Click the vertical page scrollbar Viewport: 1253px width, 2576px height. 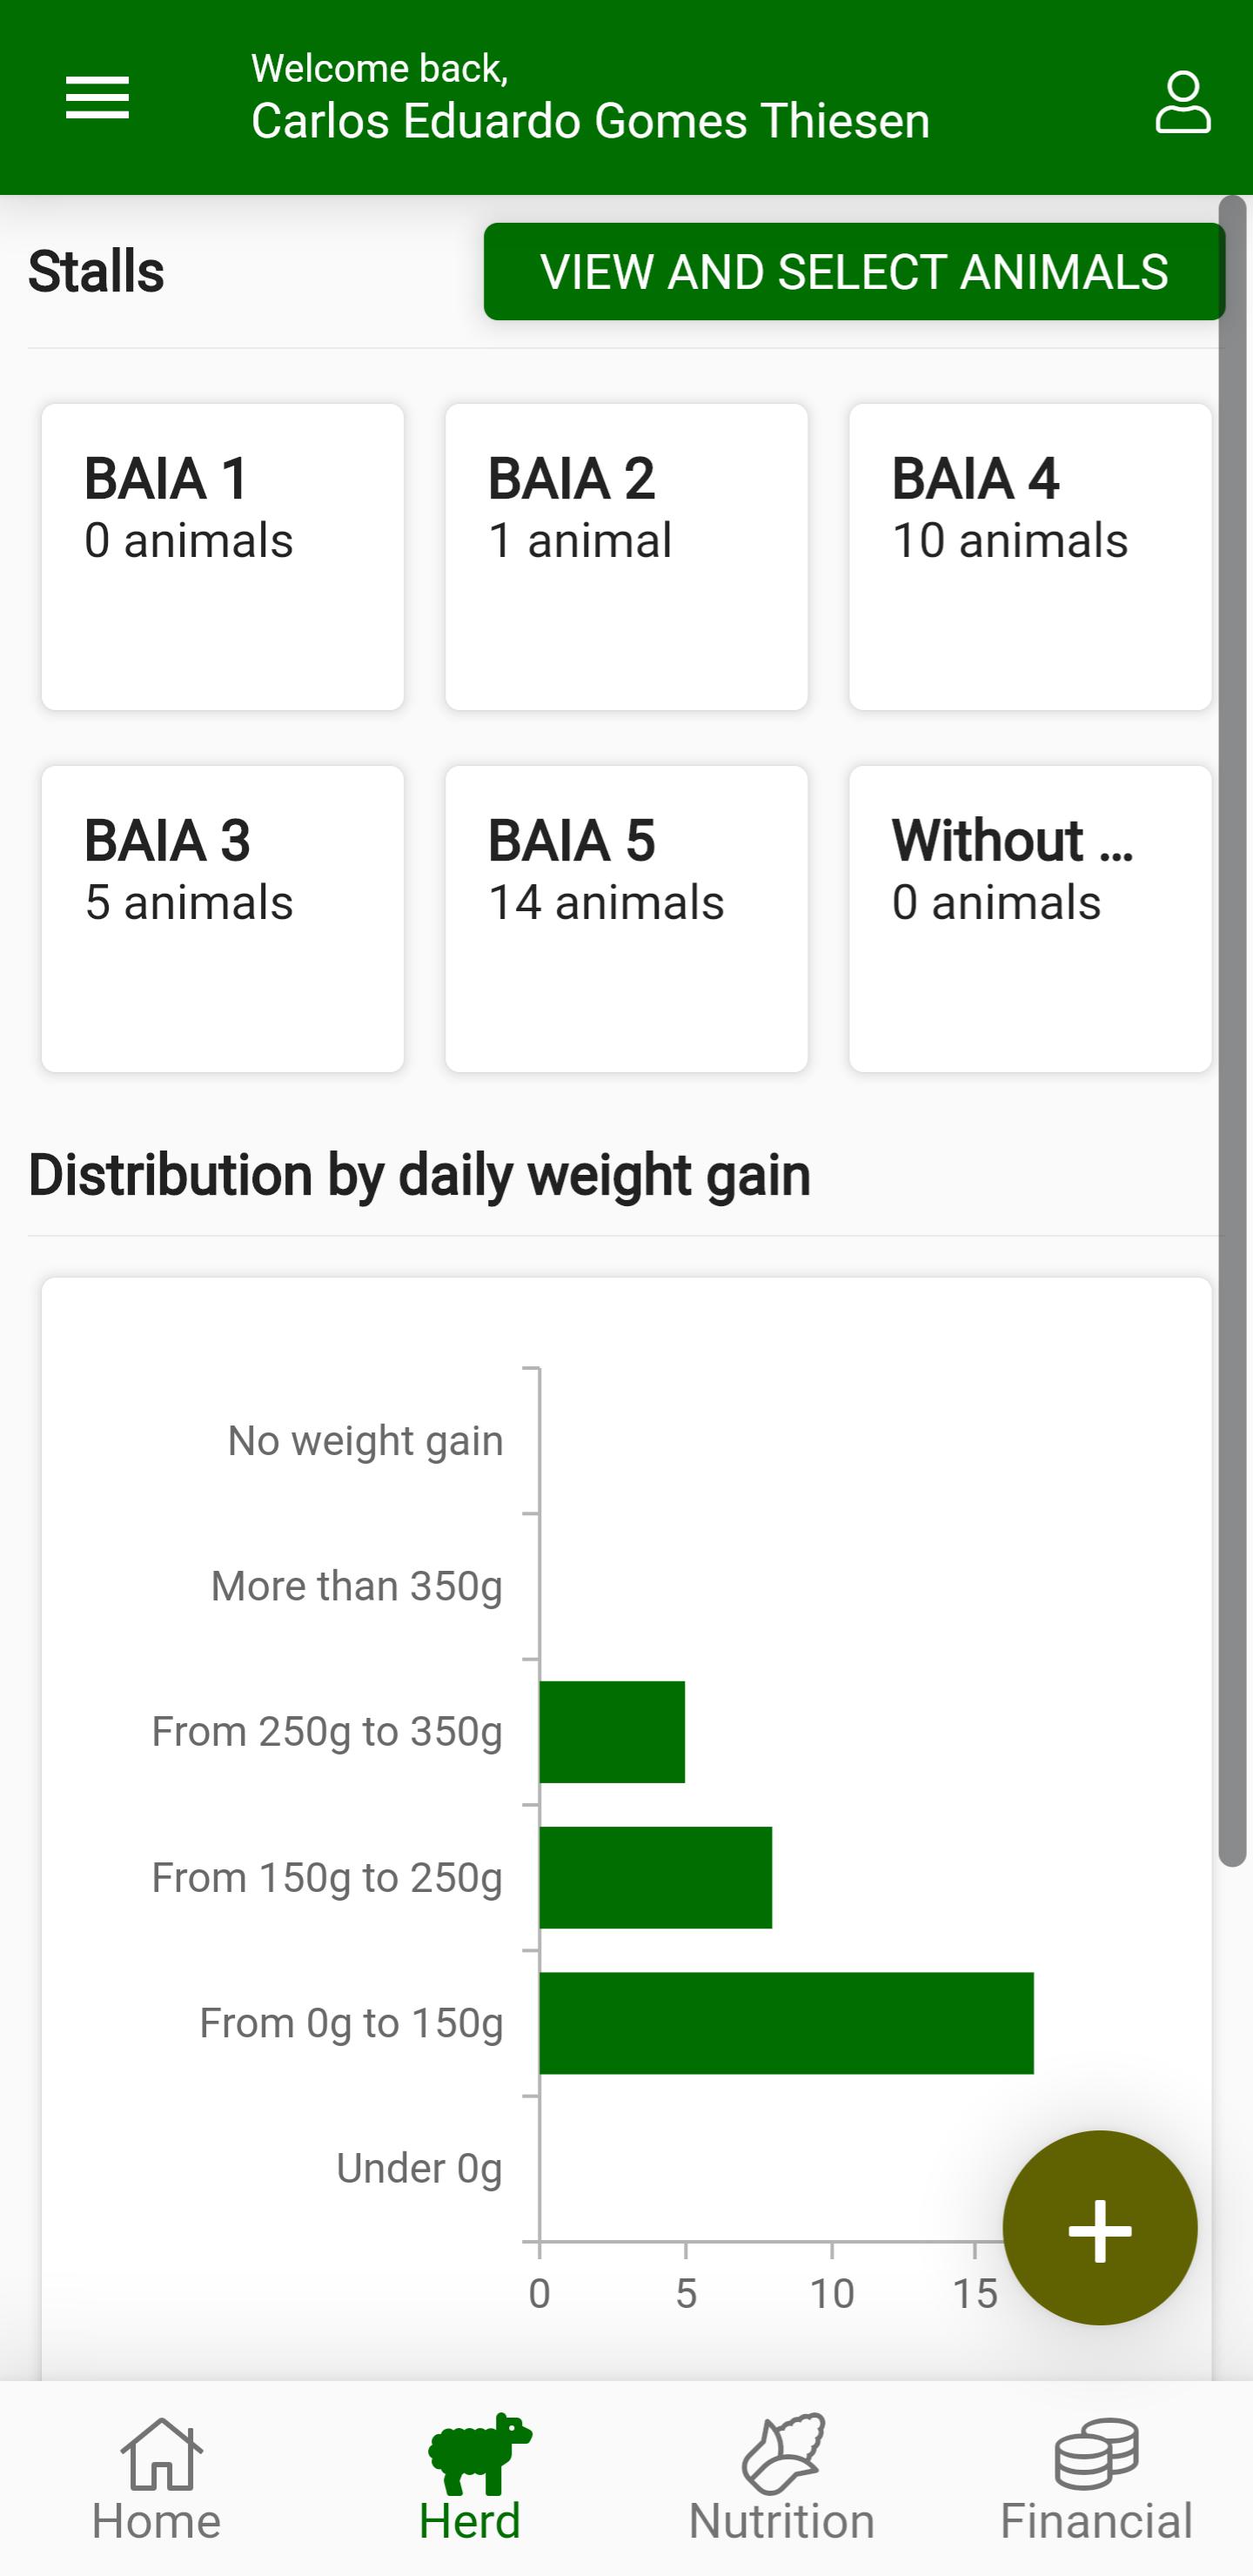click(x=1233, y=1031)
